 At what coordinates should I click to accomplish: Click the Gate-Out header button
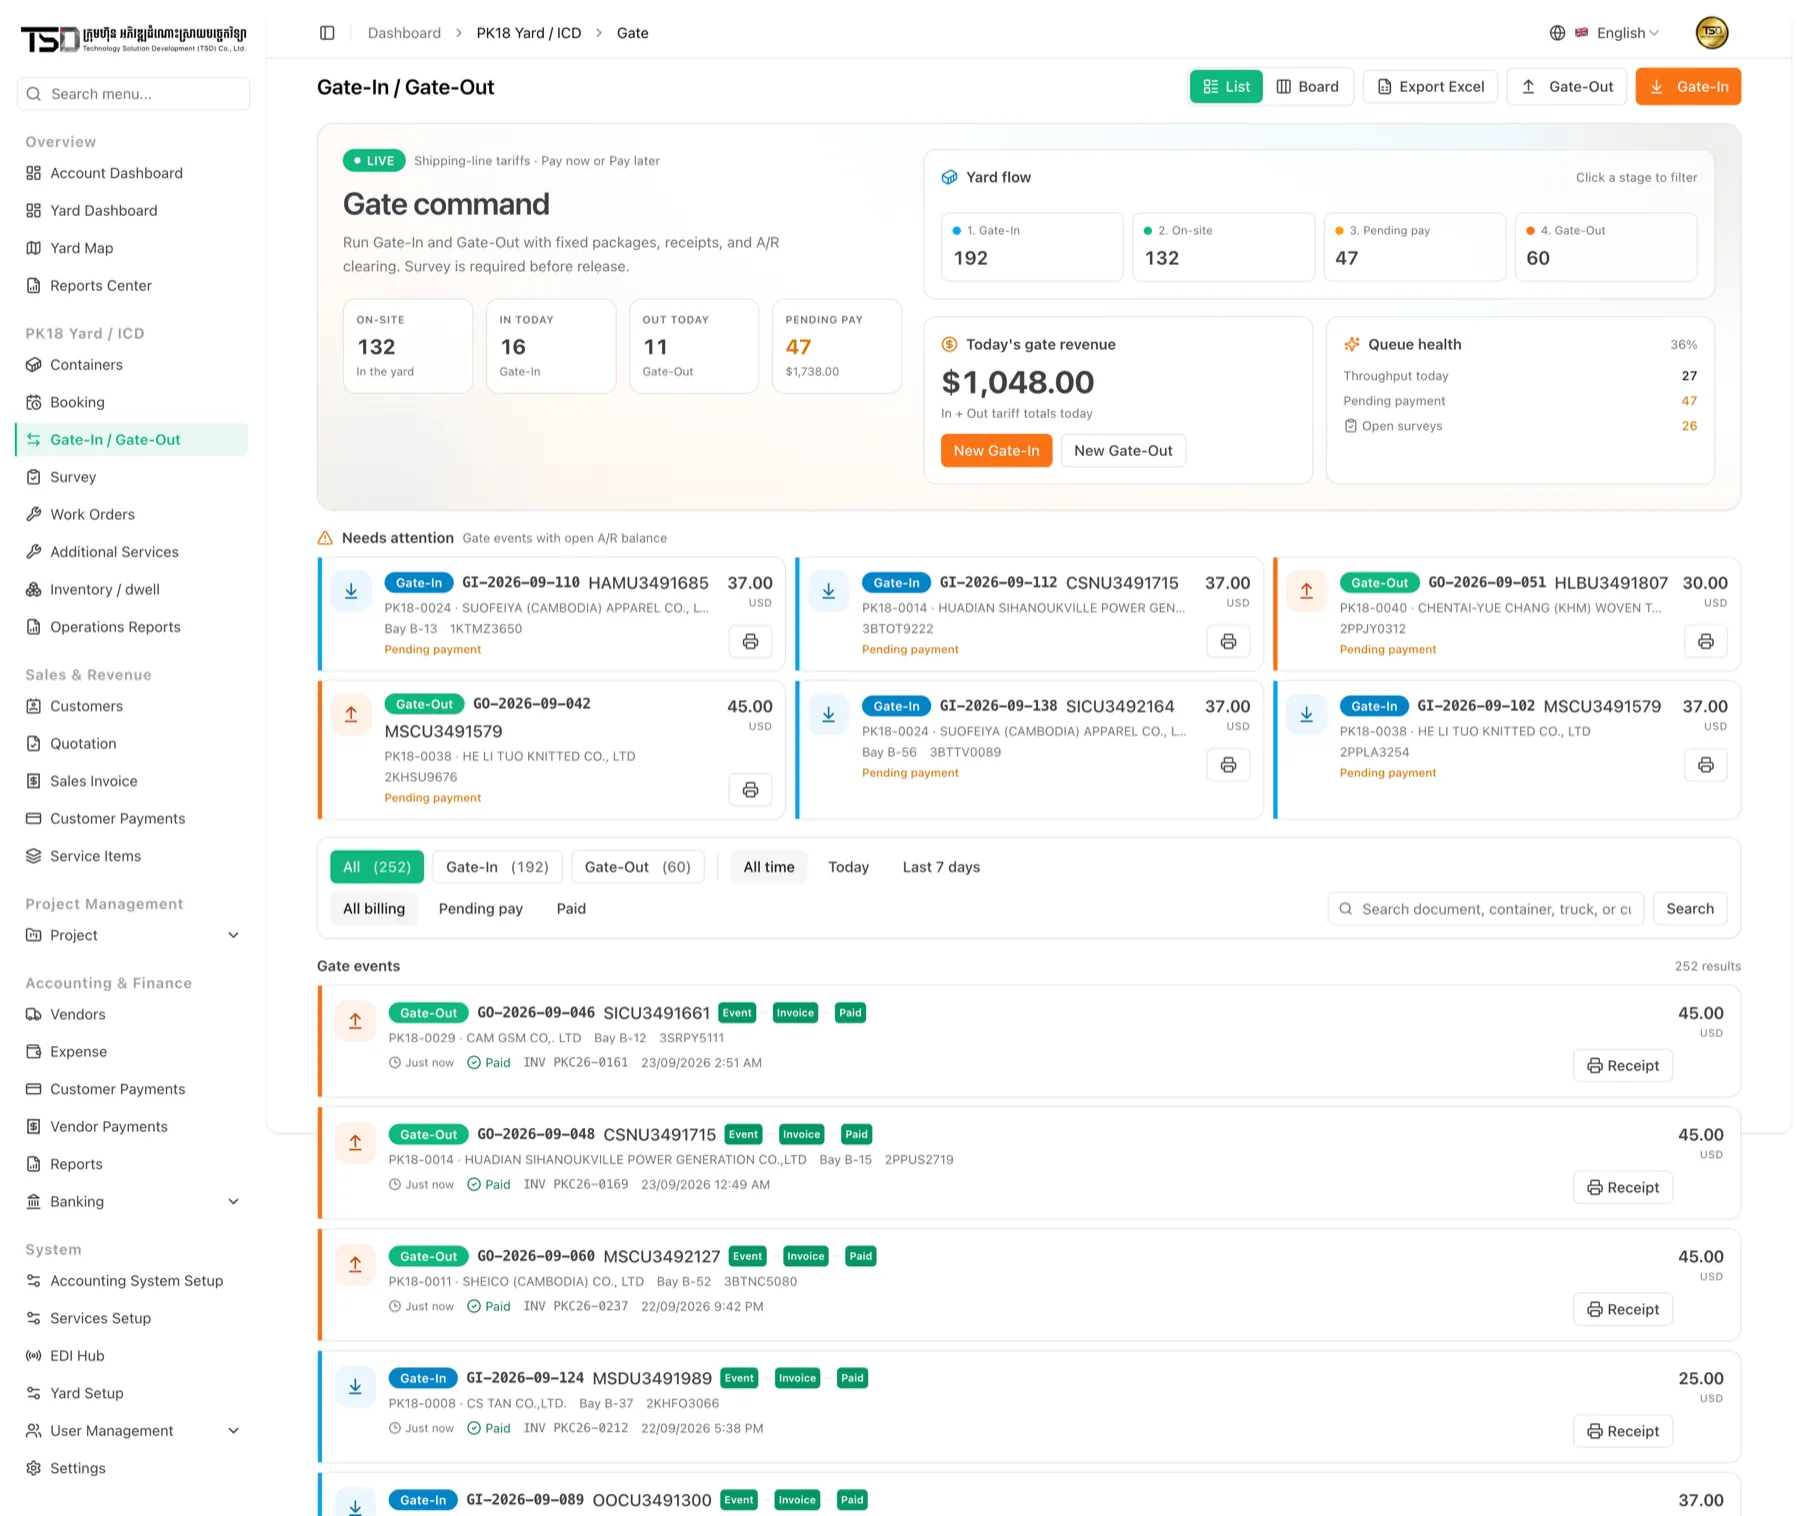pos(1567,87)
